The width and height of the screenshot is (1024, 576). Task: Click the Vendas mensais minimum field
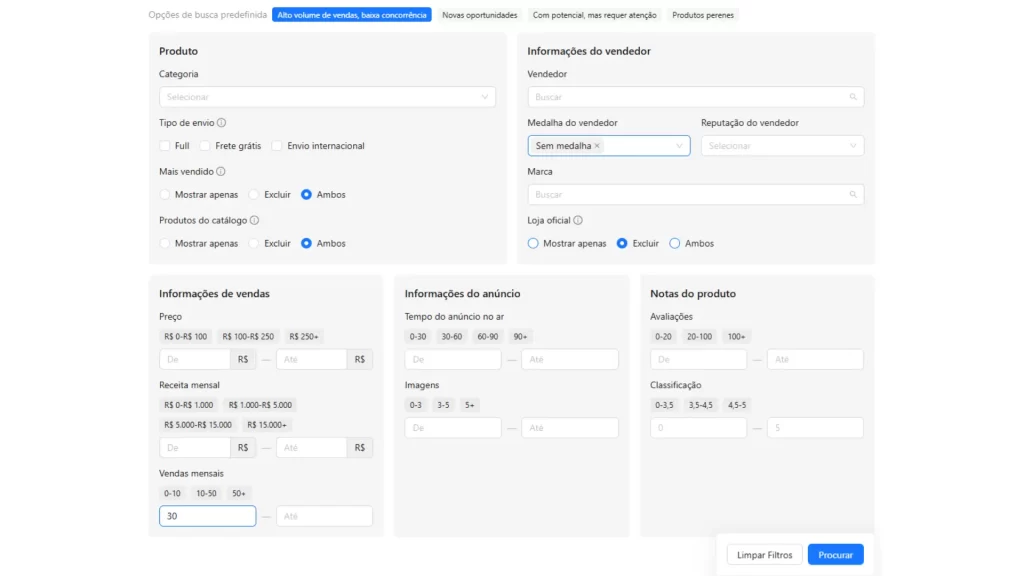coord(207,516)
